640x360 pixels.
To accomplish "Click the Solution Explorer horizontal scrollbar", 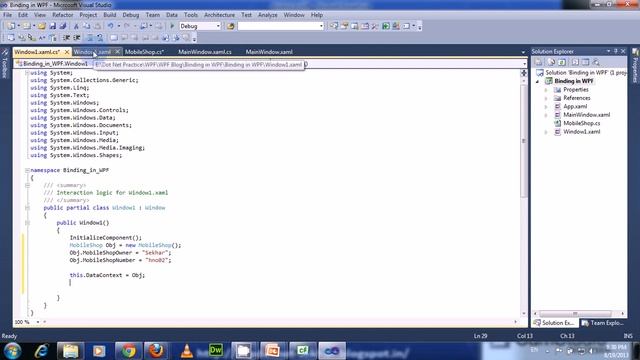I will (575, 313).
